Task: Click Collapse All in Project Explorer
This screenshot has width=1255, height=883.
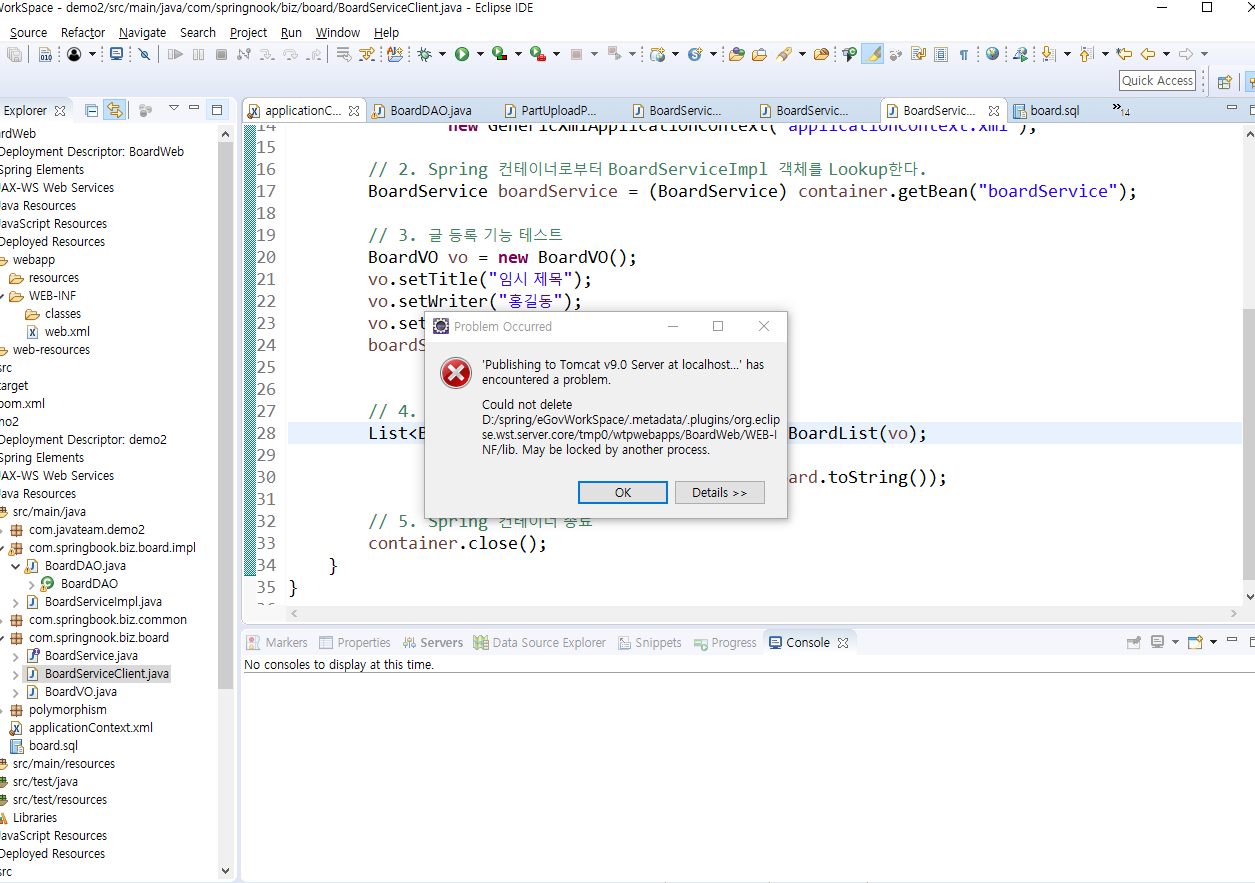Action: pyautogui.click(x=92, y=110)
